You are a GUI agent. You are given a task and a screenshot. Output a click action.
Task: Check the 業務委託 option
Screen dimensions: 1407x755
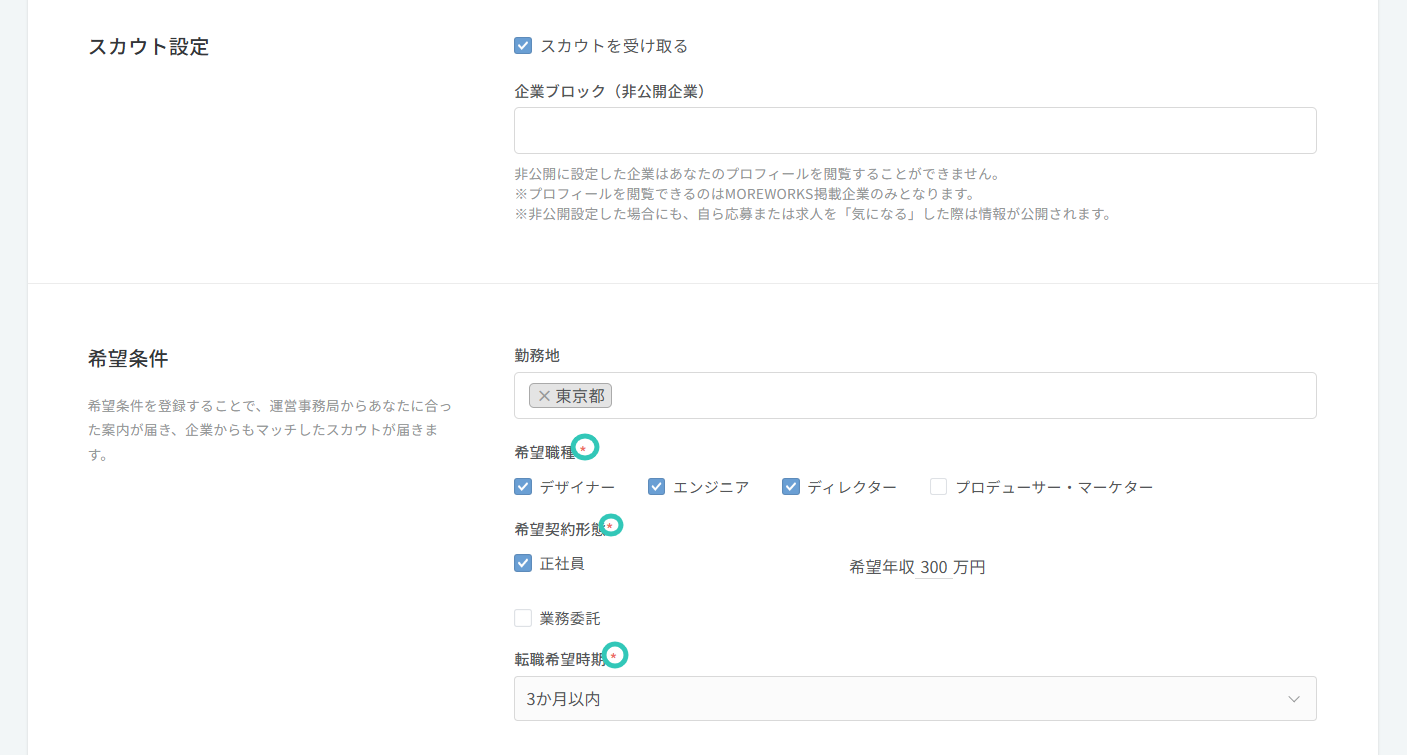523,618
